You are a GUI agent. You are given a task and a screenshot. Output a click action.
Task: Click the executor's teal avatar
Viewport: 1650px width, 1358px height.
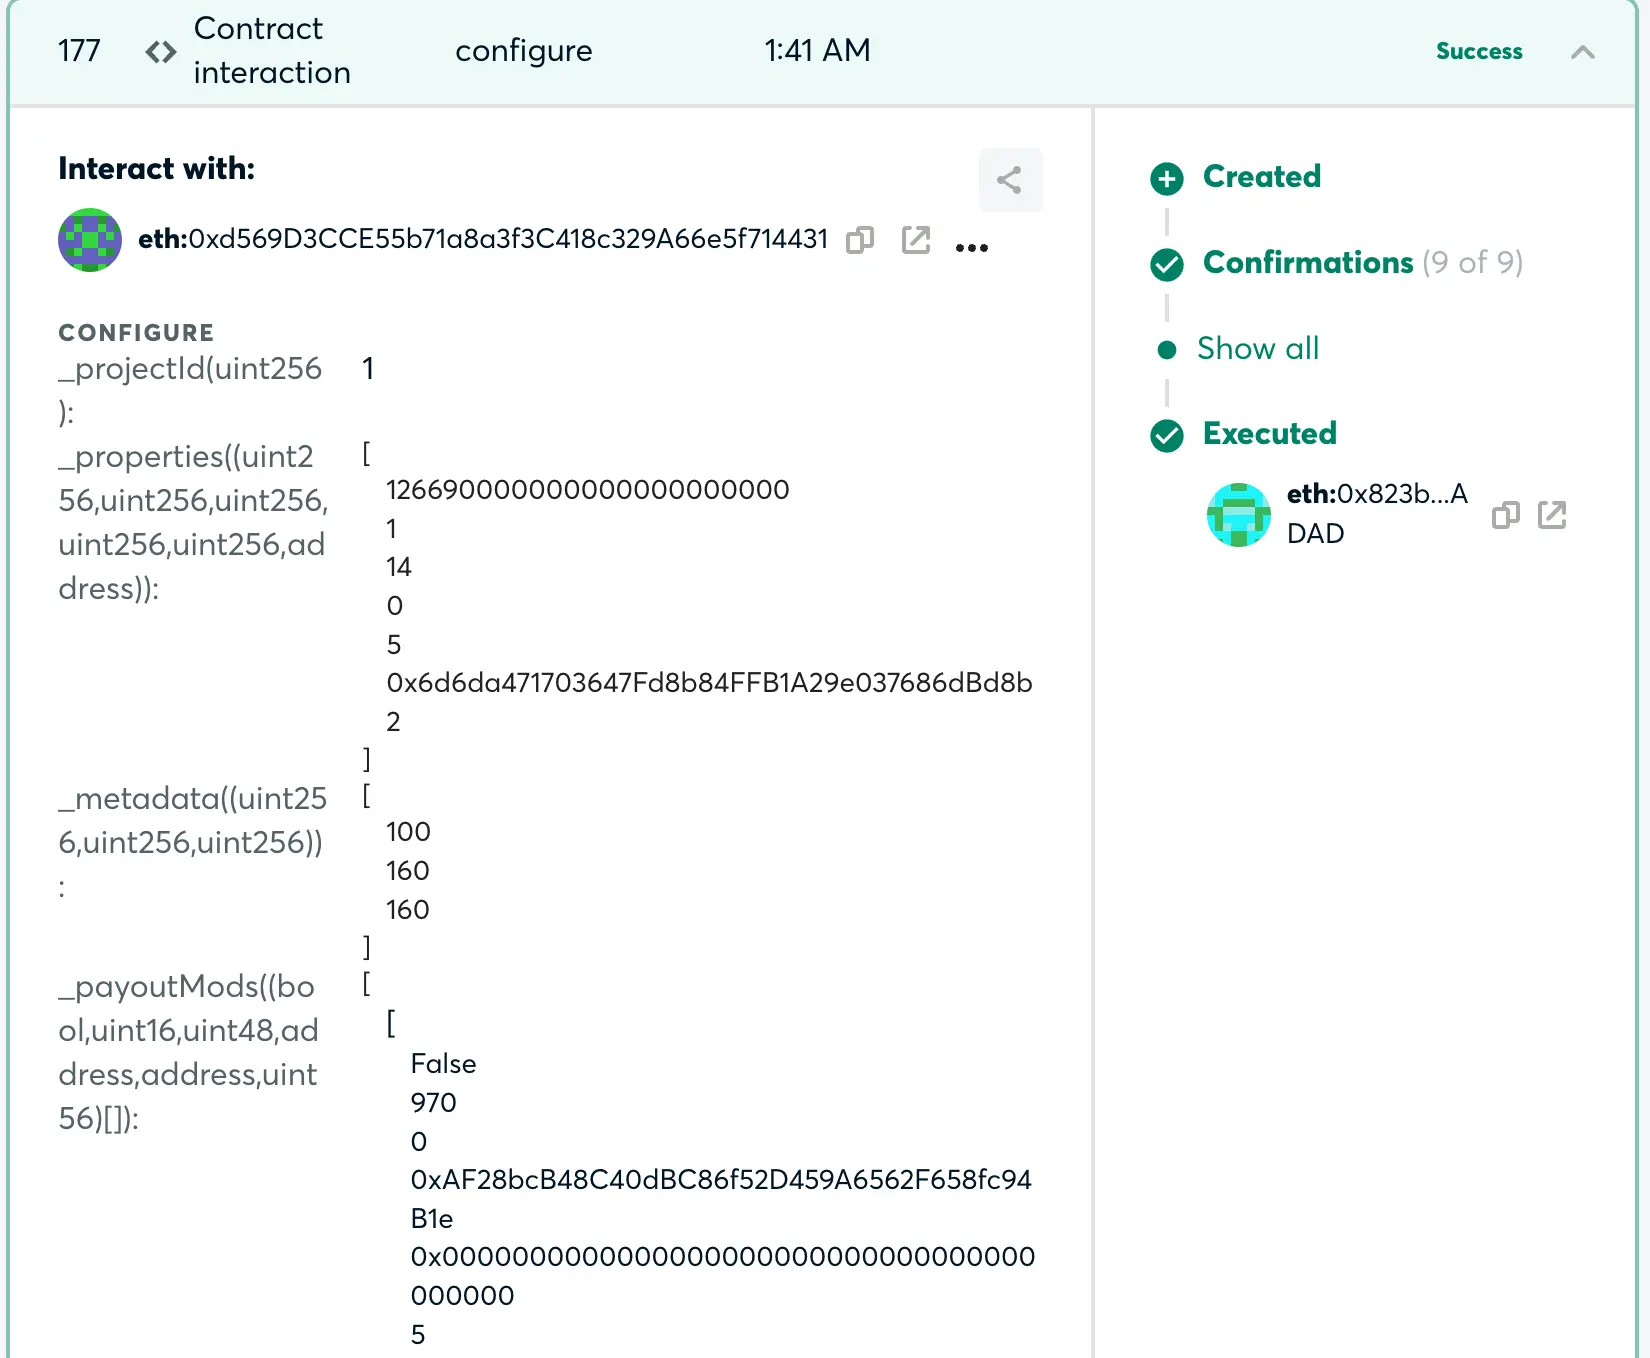[1238, 515]
